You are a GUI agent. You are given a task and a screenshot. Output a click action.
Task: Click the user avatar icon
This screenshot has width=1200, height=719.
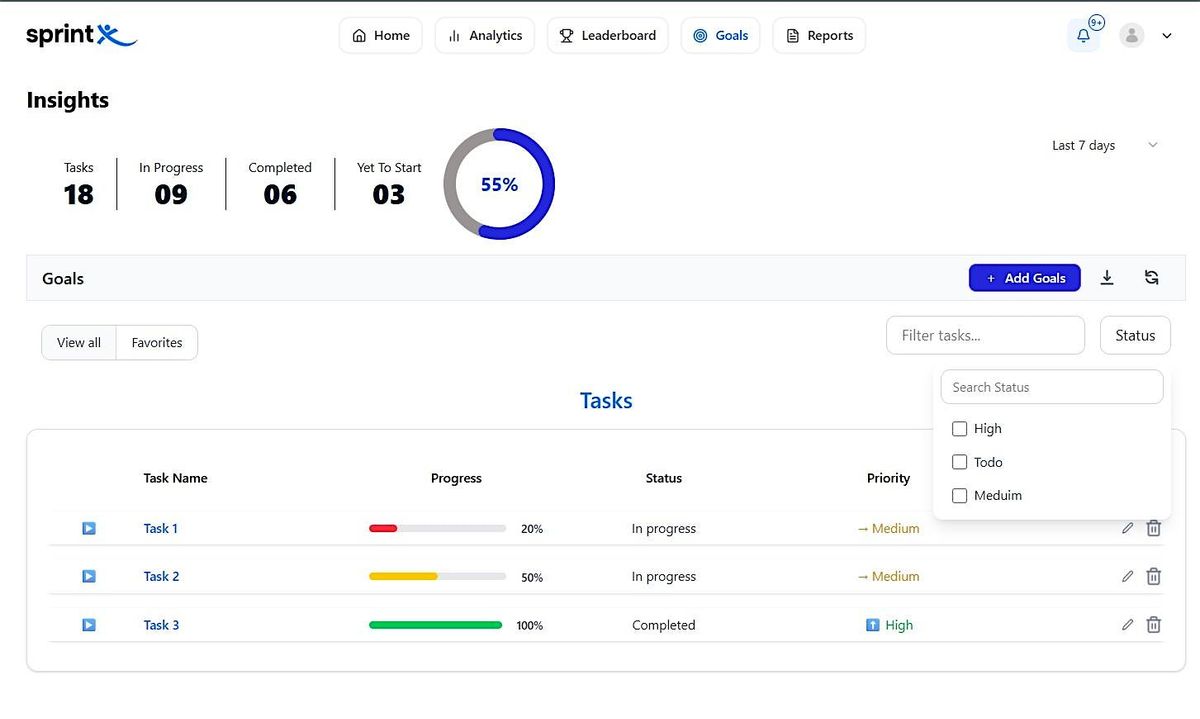tap(1131, 36)
